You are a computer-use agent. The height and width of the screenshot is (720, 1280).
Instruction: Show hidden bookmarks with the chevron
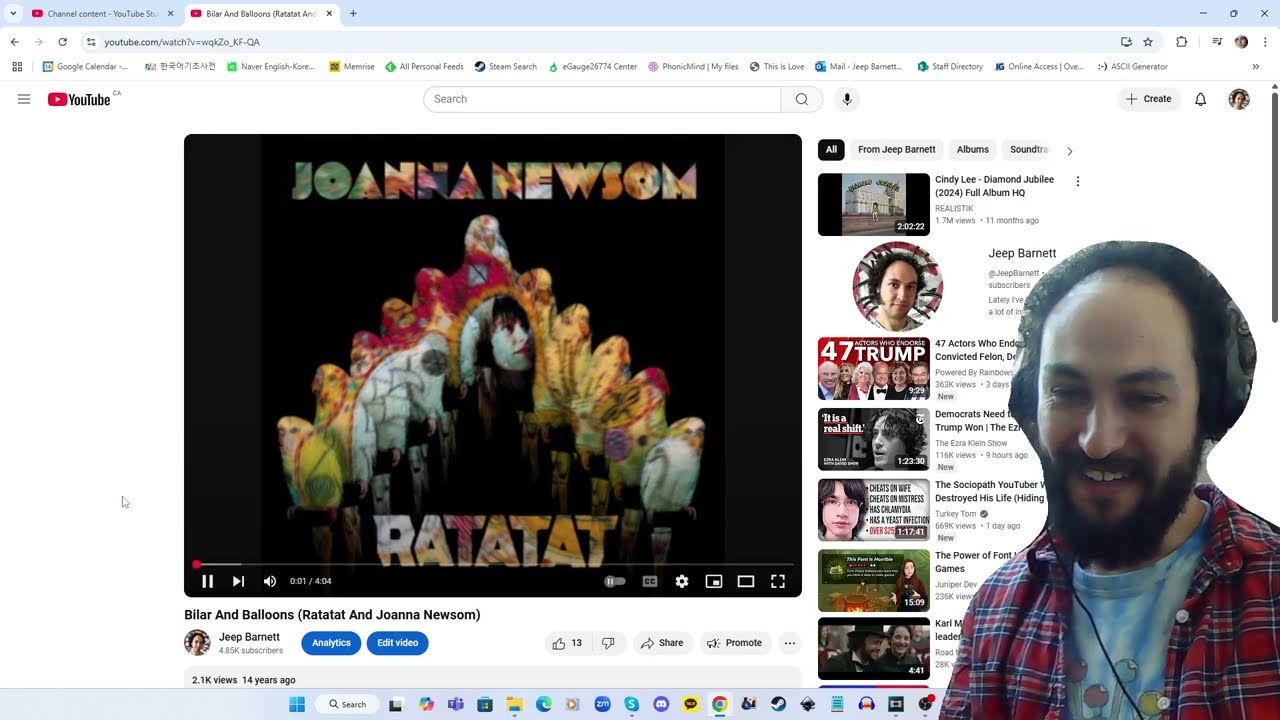point(1255,67)
